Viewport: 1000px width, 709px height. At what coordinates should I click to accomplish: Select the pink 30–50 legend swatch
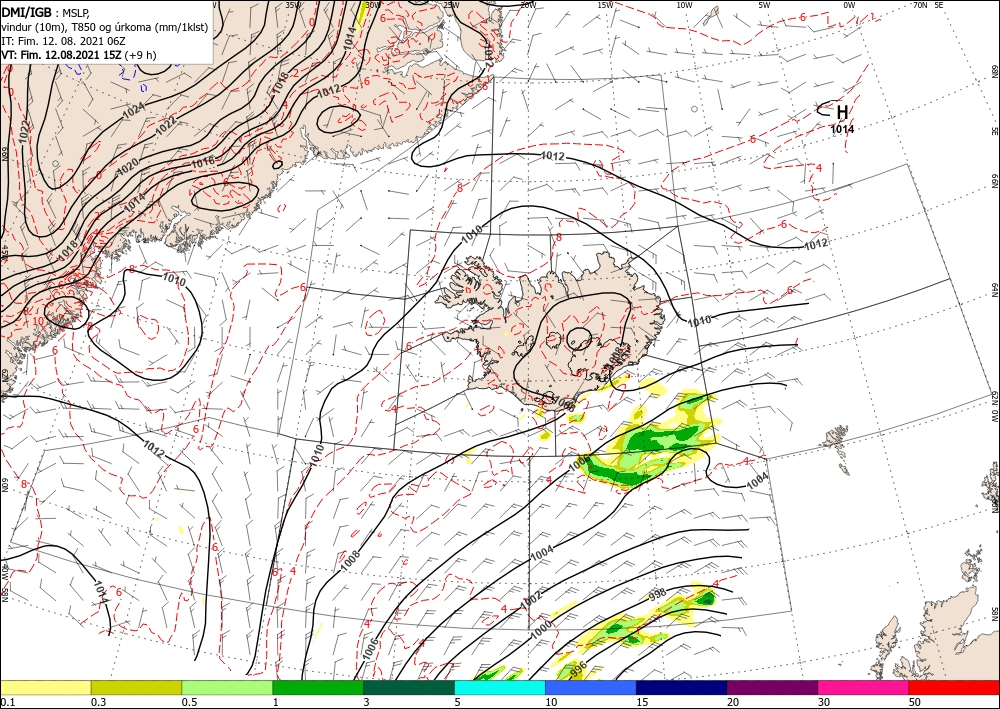864,687
